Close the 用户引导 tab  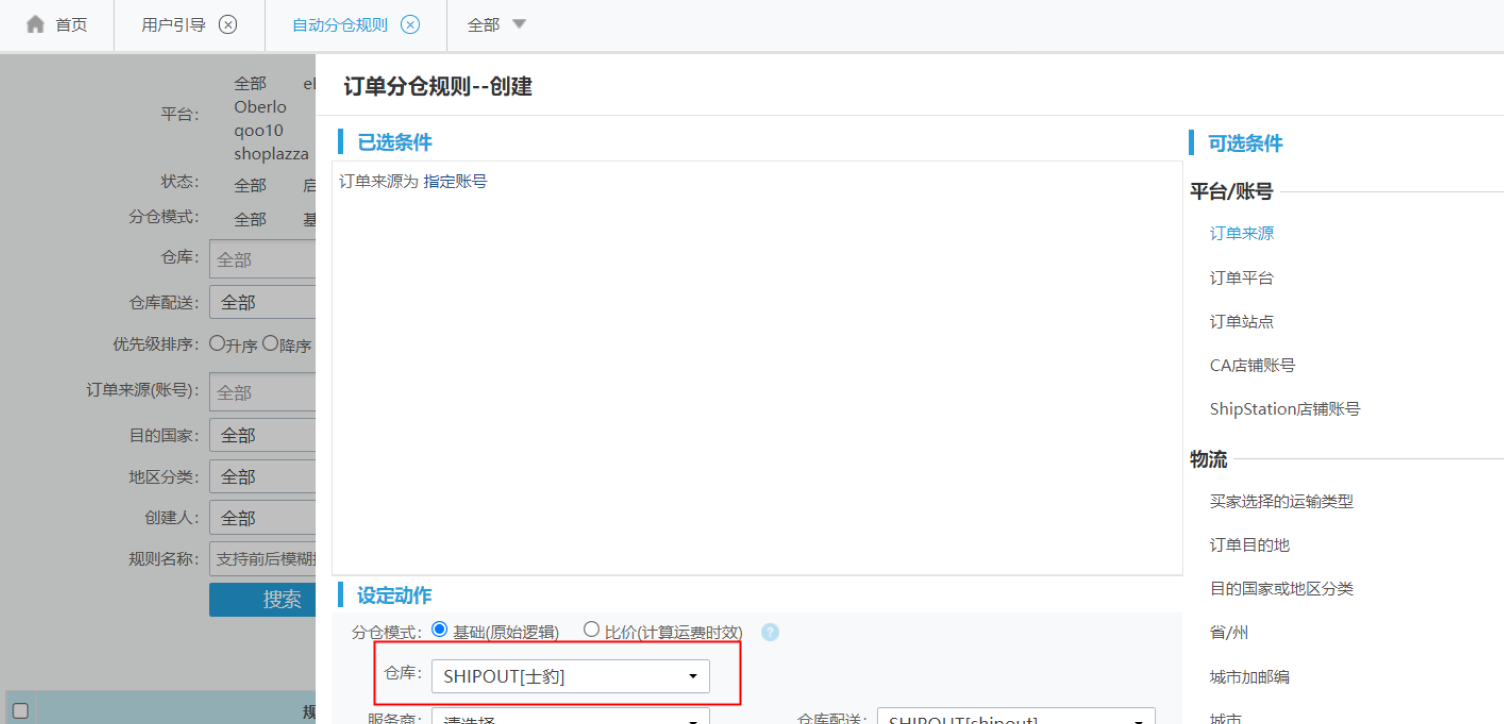click(228, 25)
